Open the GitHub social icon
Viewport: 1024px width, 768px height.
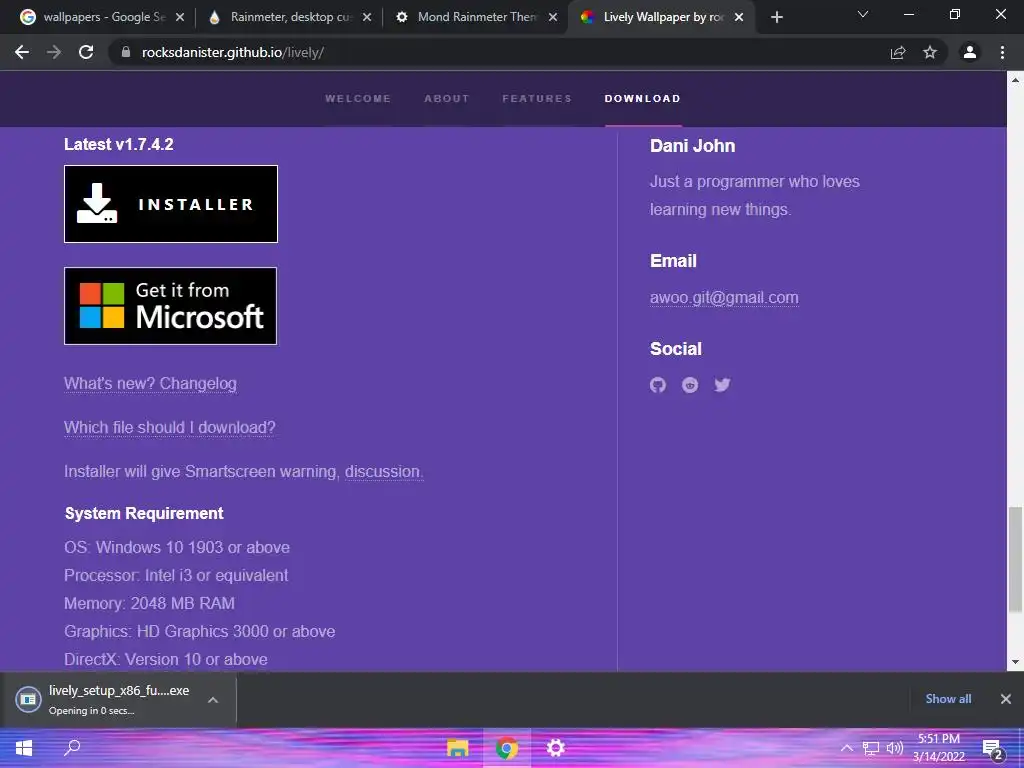pos(658,385)
